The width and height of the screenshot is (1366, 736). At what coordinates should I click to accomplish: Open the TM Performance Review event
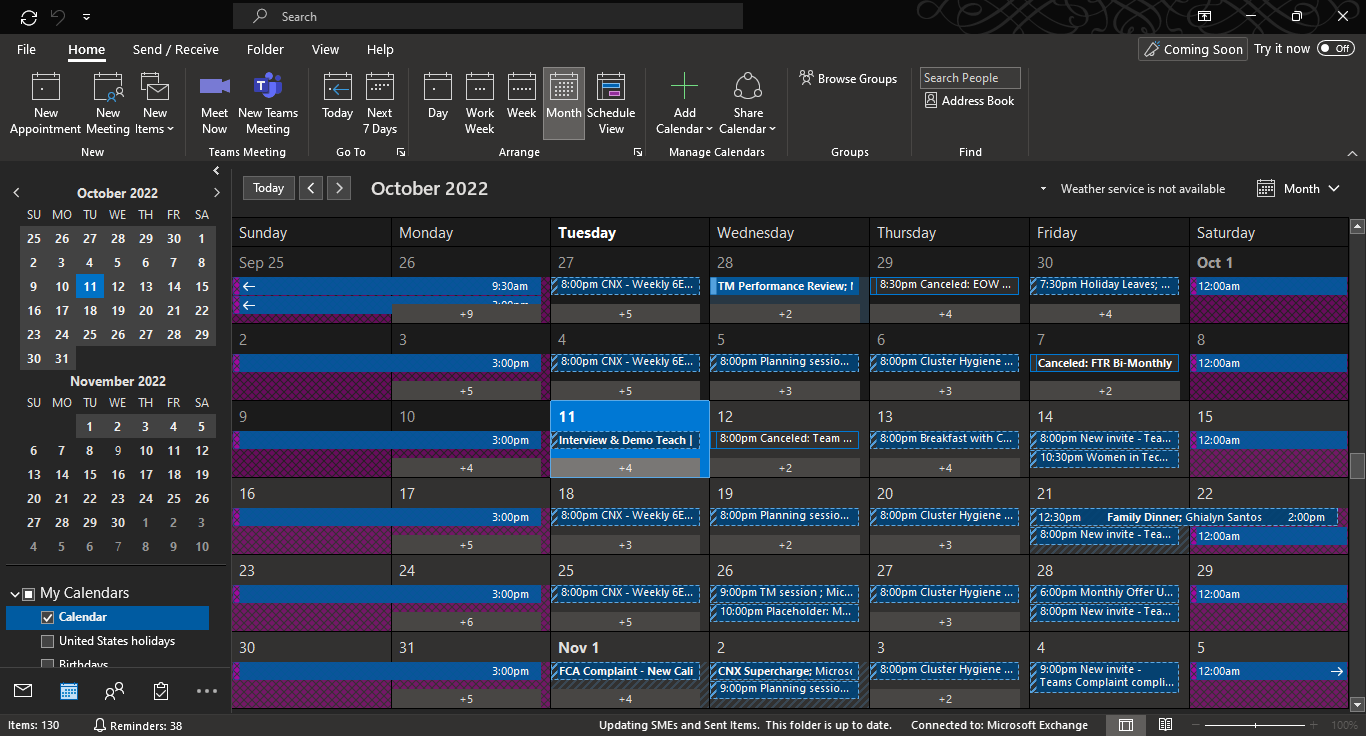(785, 286)
